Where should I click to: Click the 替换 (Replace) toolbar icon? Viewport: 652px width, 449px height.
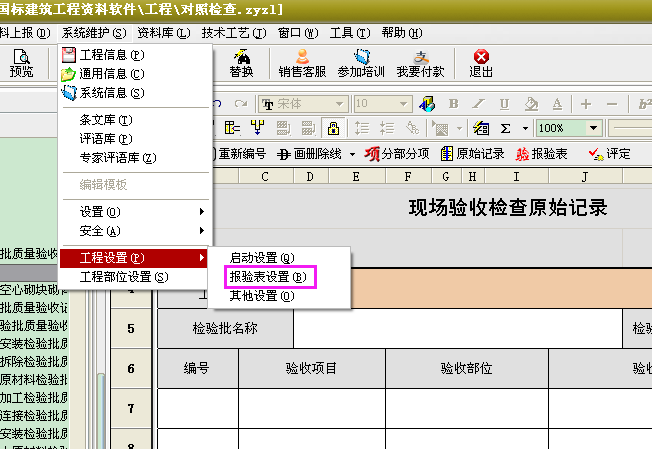coord(241,64)
